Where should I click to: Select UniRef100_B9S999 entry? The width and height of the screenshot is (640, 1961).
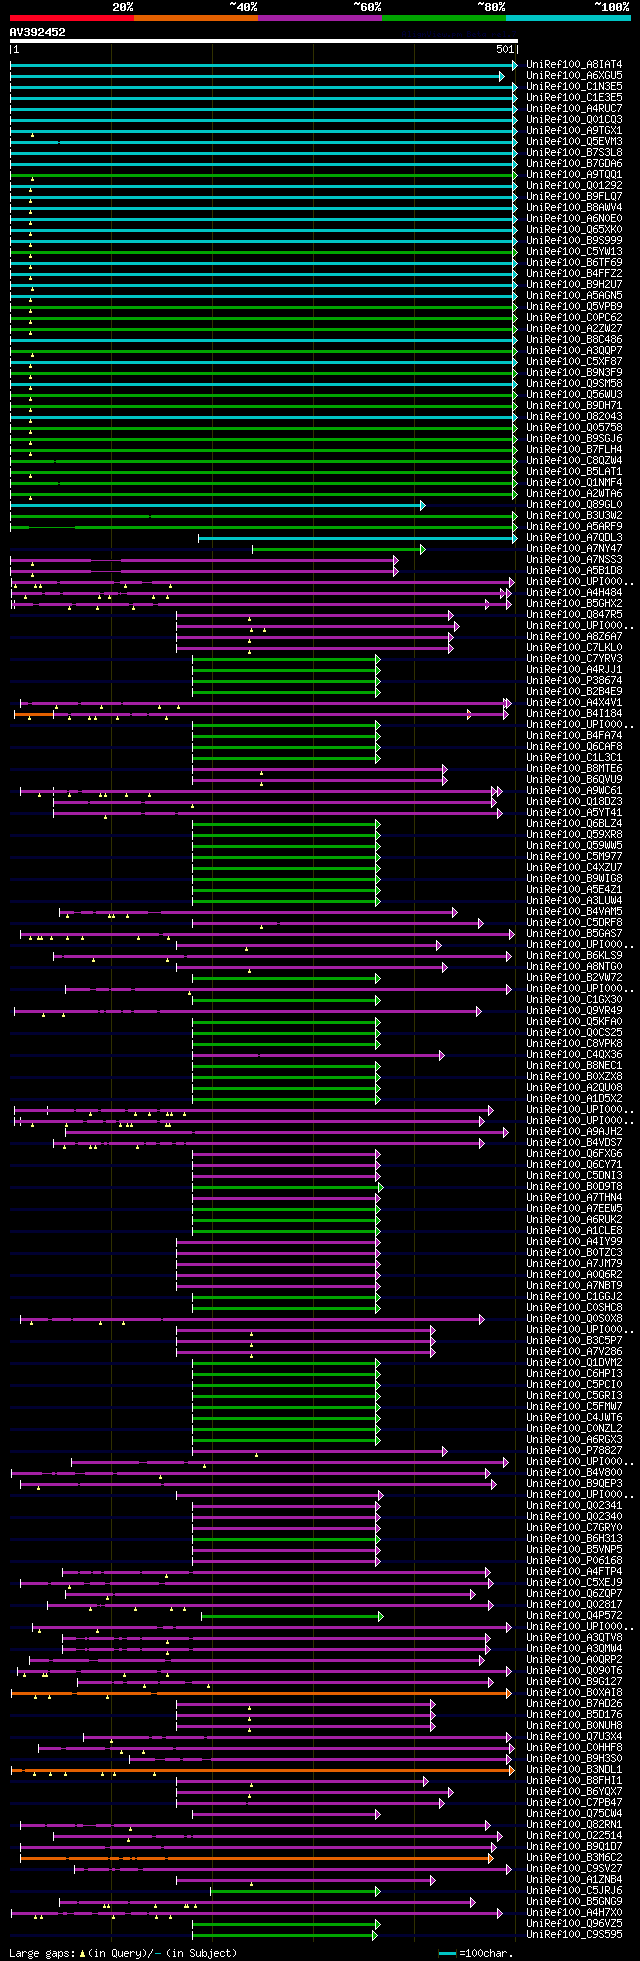(x=574, y=241)
